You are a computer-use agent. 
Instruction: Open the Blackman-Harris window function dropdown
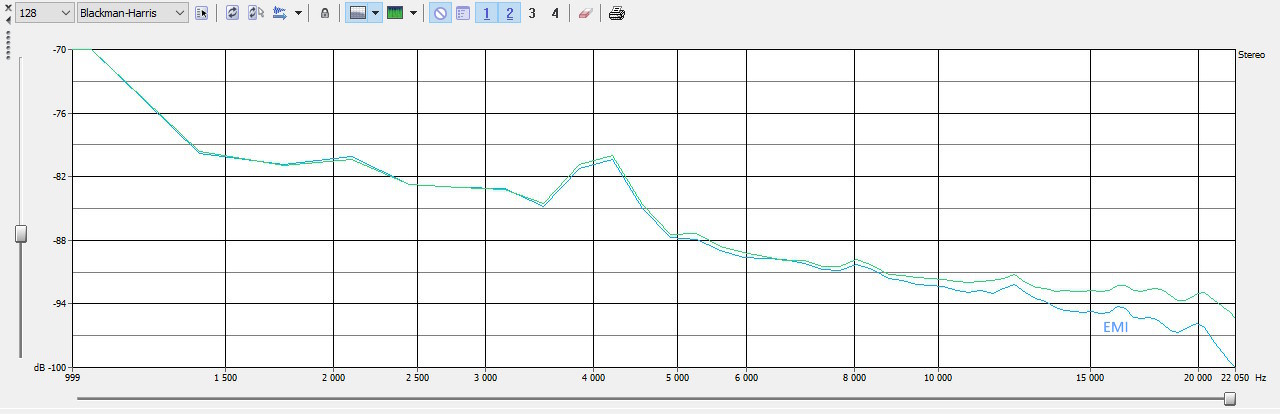coord(132,13)
